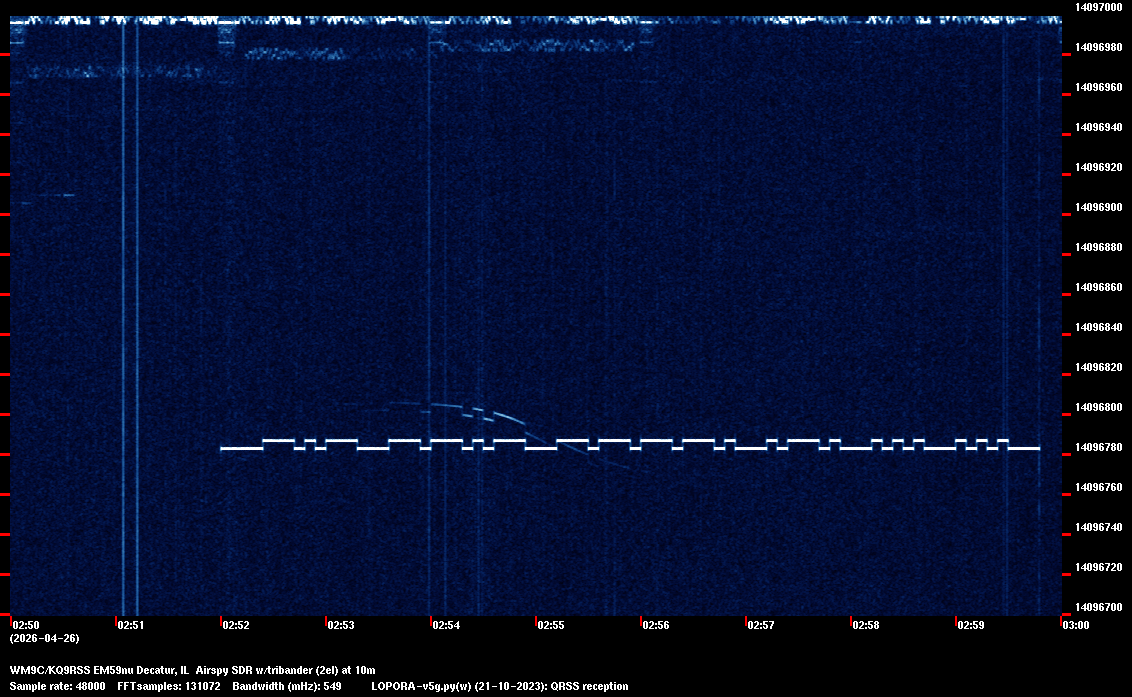The image size is (1132, 697).
Task: Click the 14096720 frequency label
Action: click(1099, 568)
